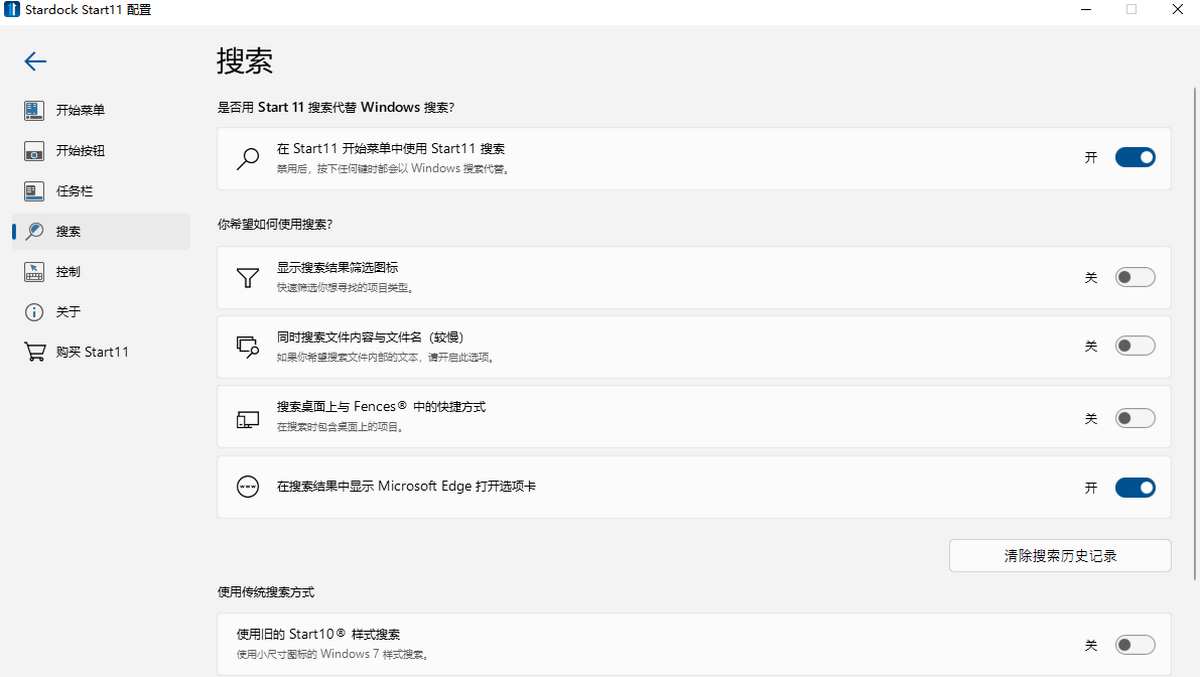Enable 同时搜索文件内容与文件名 toggle
Screen dimensions: 1200x677
point(1135,346)
